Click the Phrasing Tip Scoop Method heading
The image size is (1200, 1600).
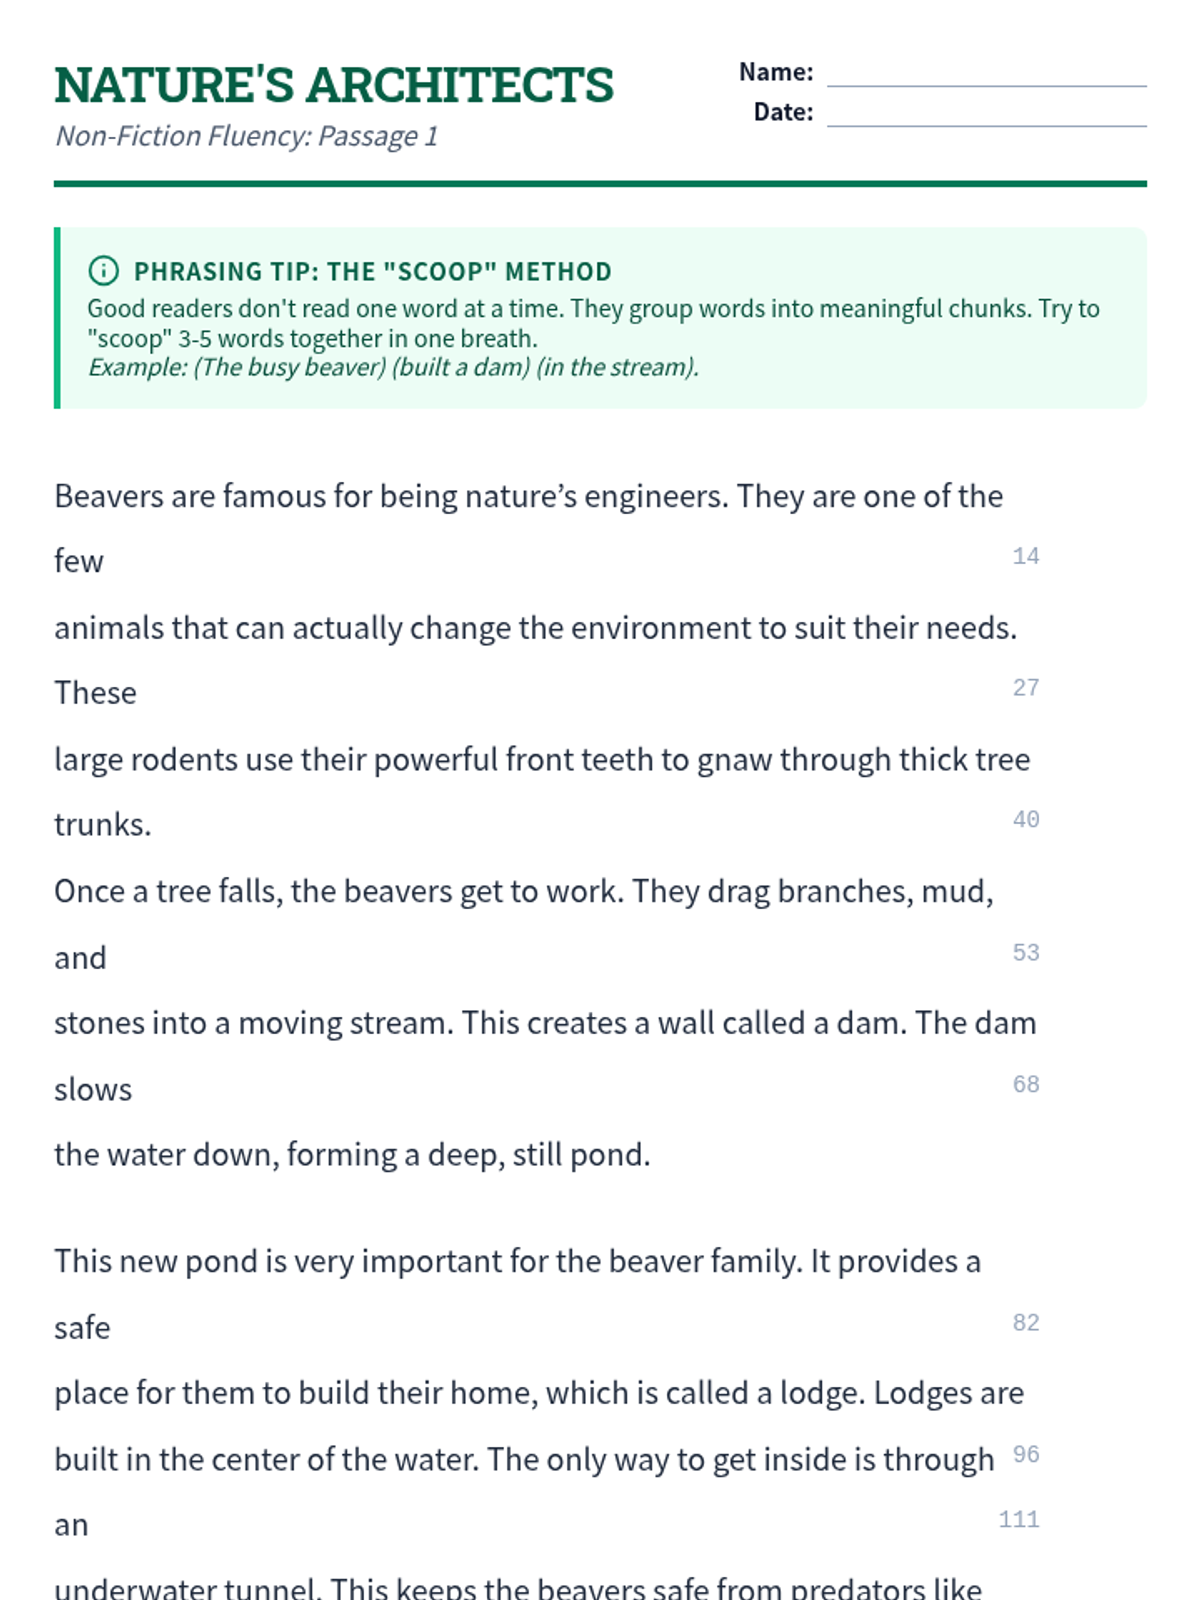pyautogui.click(x=372, y=272)
